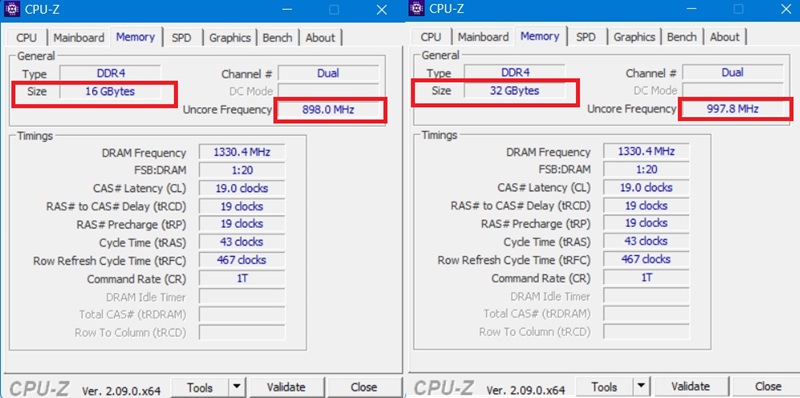Select the Memory tab in left window
This screenshot has height=398, width=800.
point(135,37)
